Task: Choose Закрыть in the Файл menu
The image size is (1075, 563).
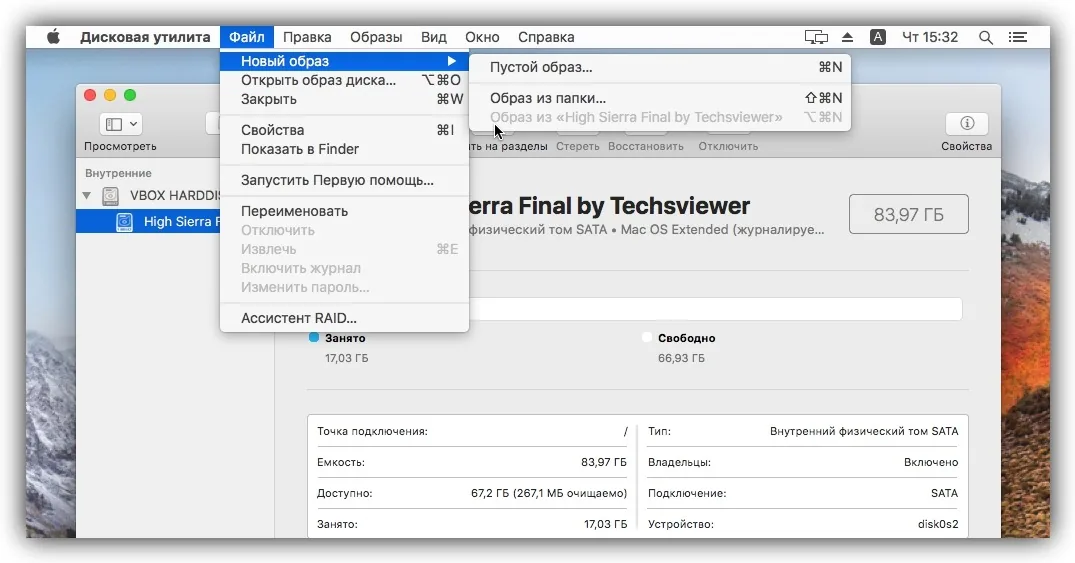Action: [x=344, y=99]
